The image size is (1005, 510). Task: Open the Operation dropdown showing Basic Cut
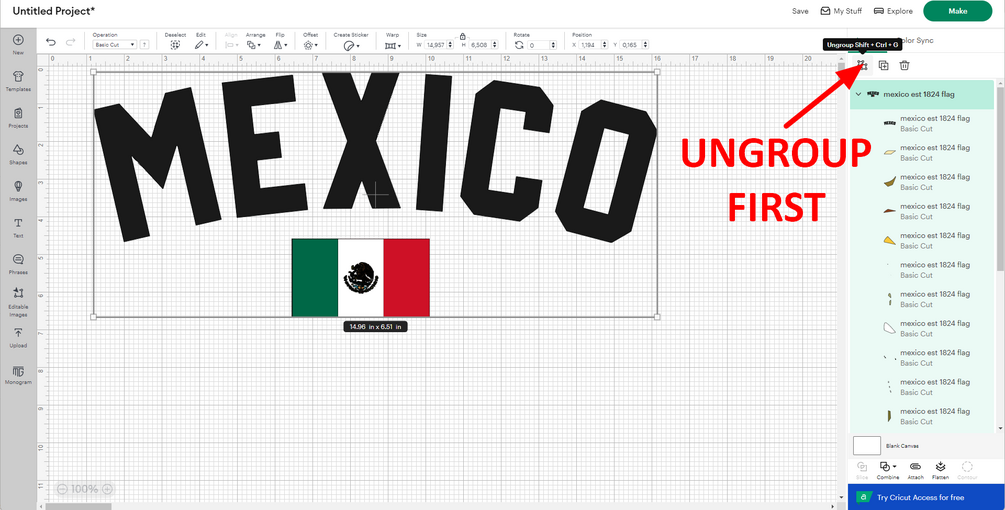115,45
